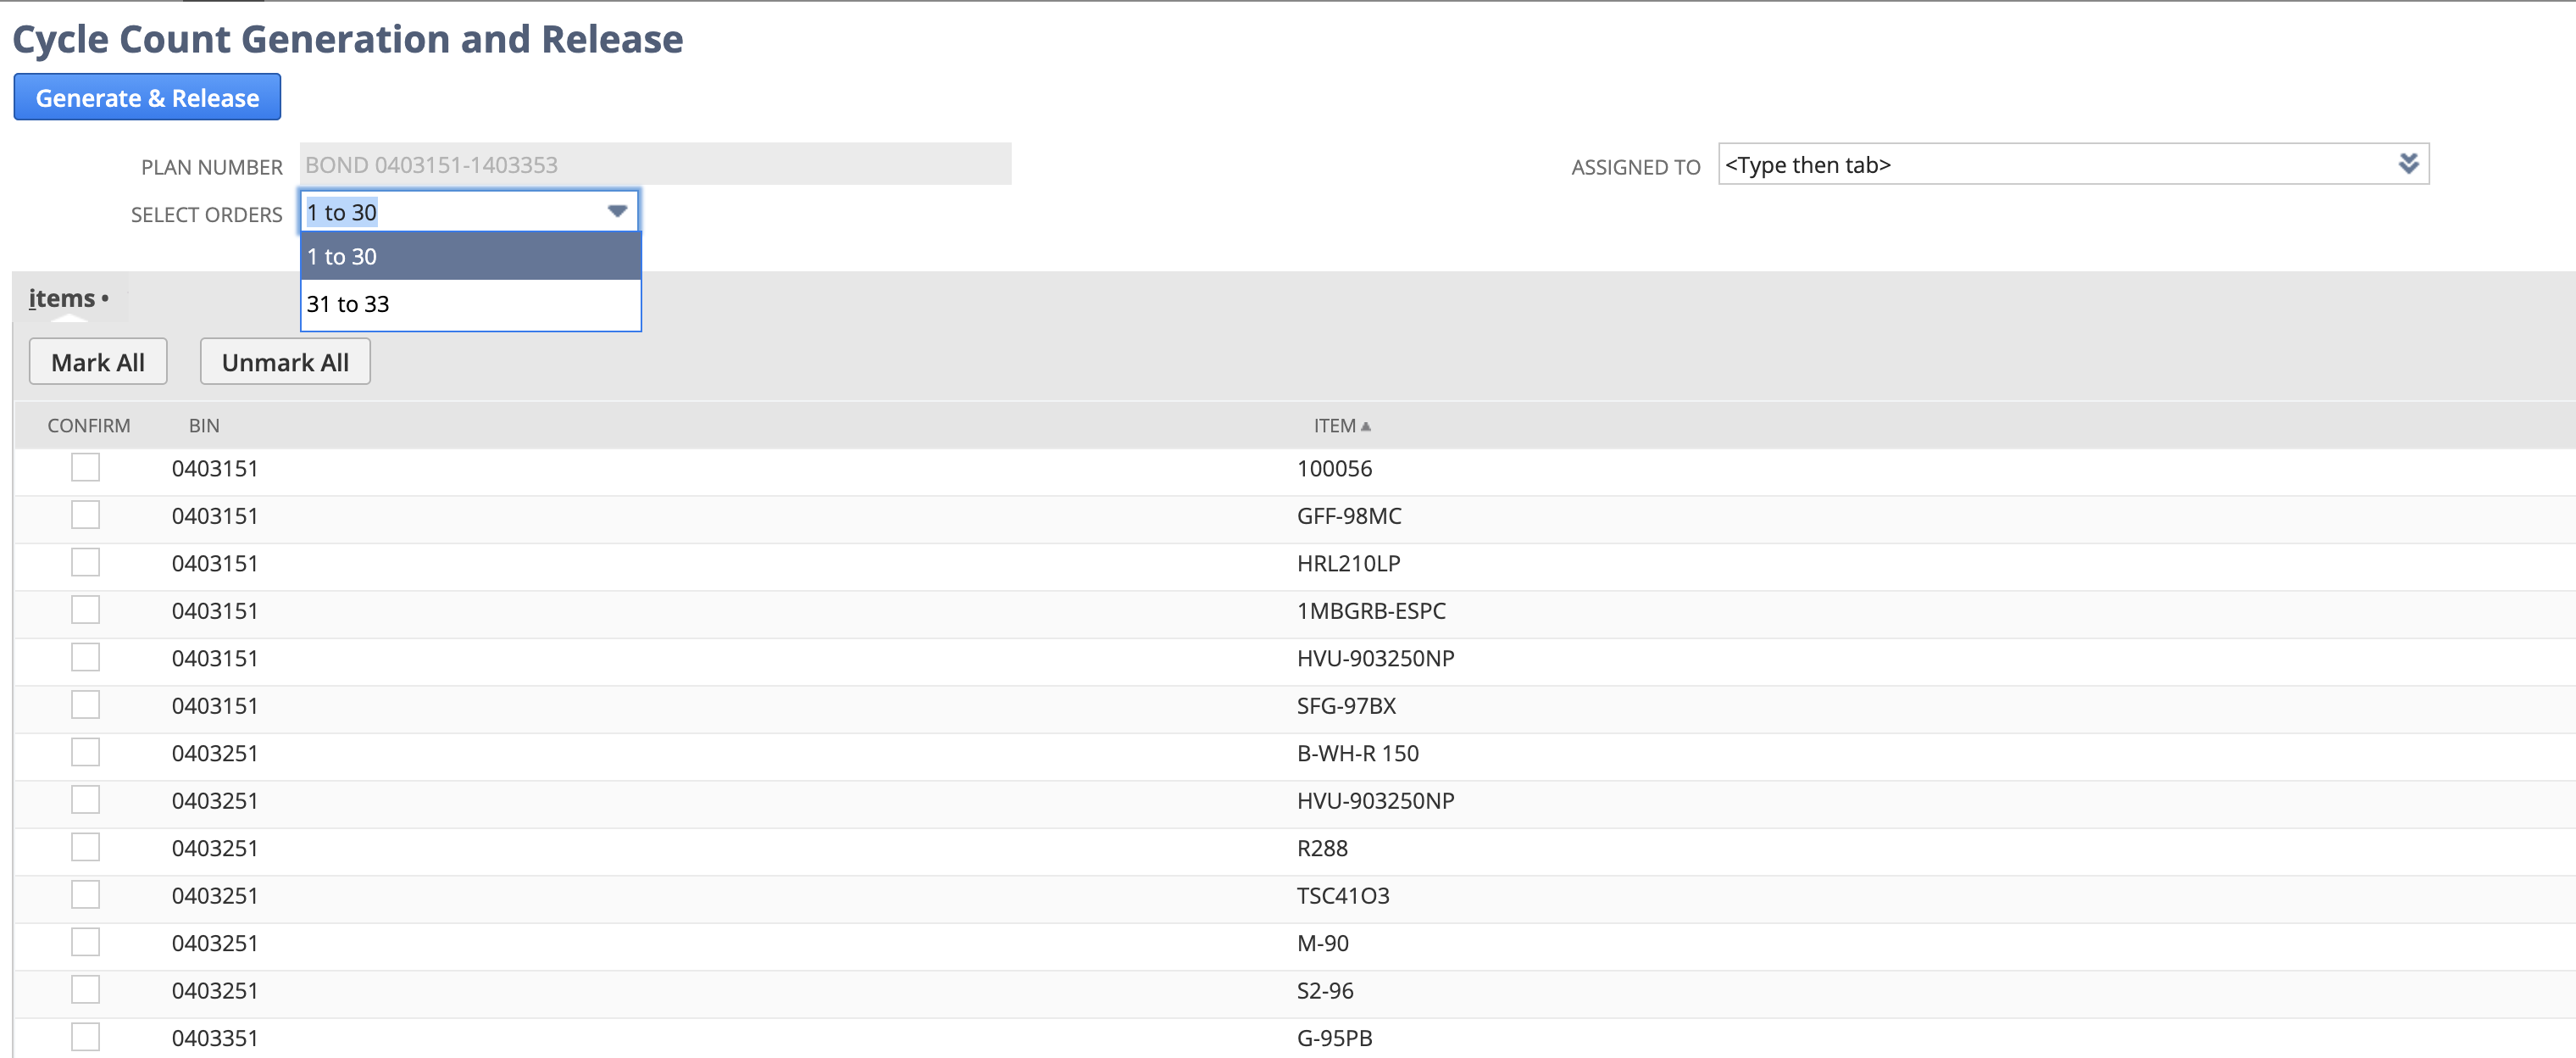Screen dimensions: 2576x1058
Task: Click the Mark All button
Action: coord(97,361)
